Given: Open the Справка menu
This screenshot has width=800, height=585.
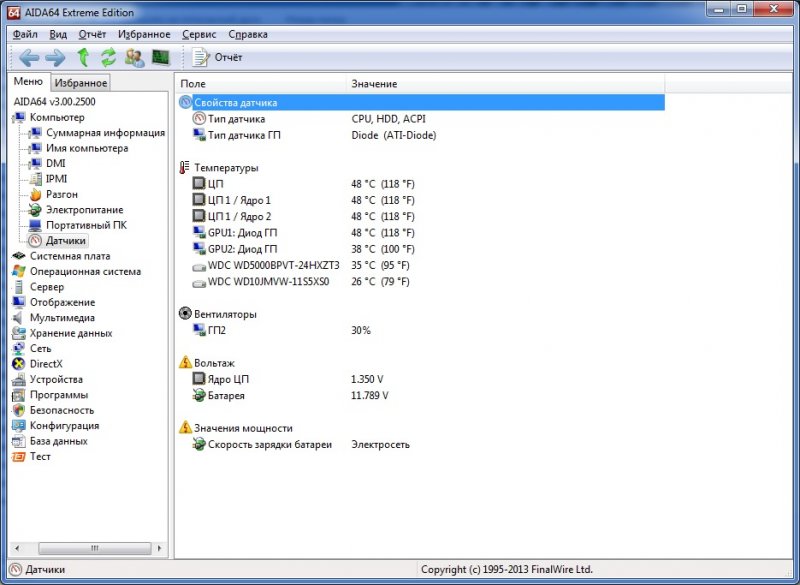Looking at the screenshot, I should [248, 34].
